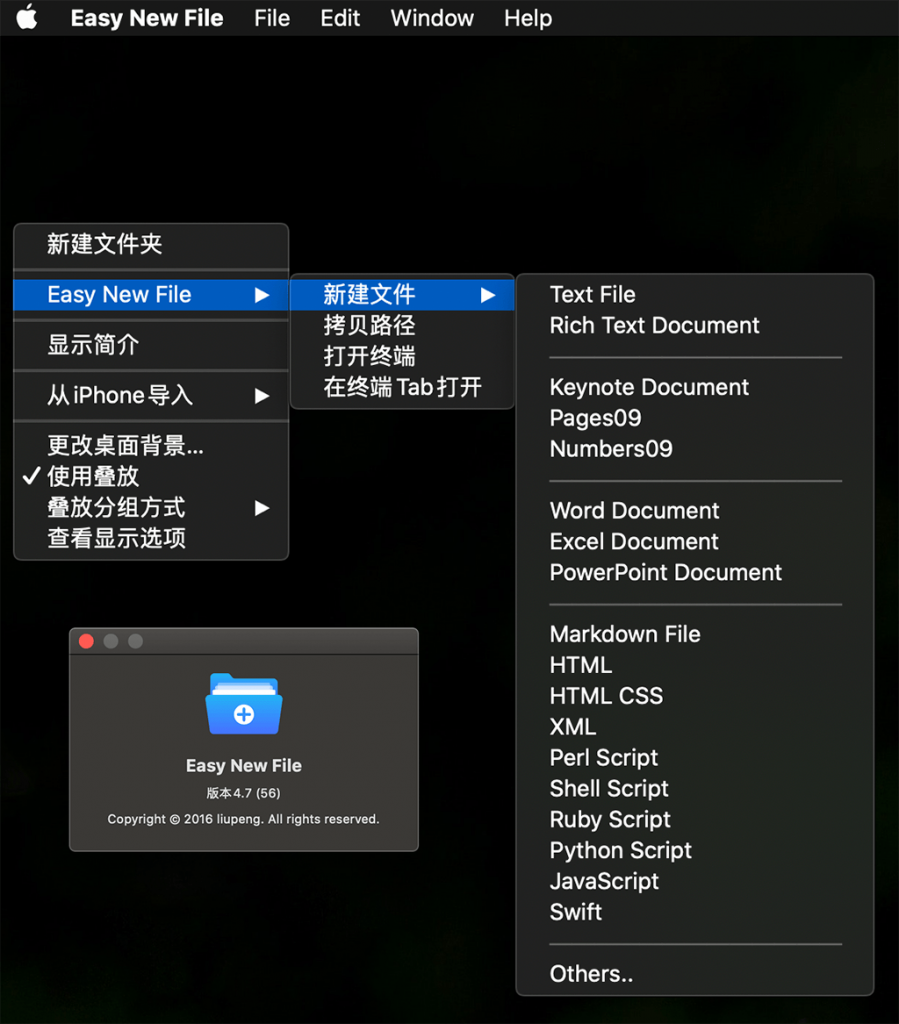Create a Keynote Document
899x1024 pixels.
pos(695,387)
